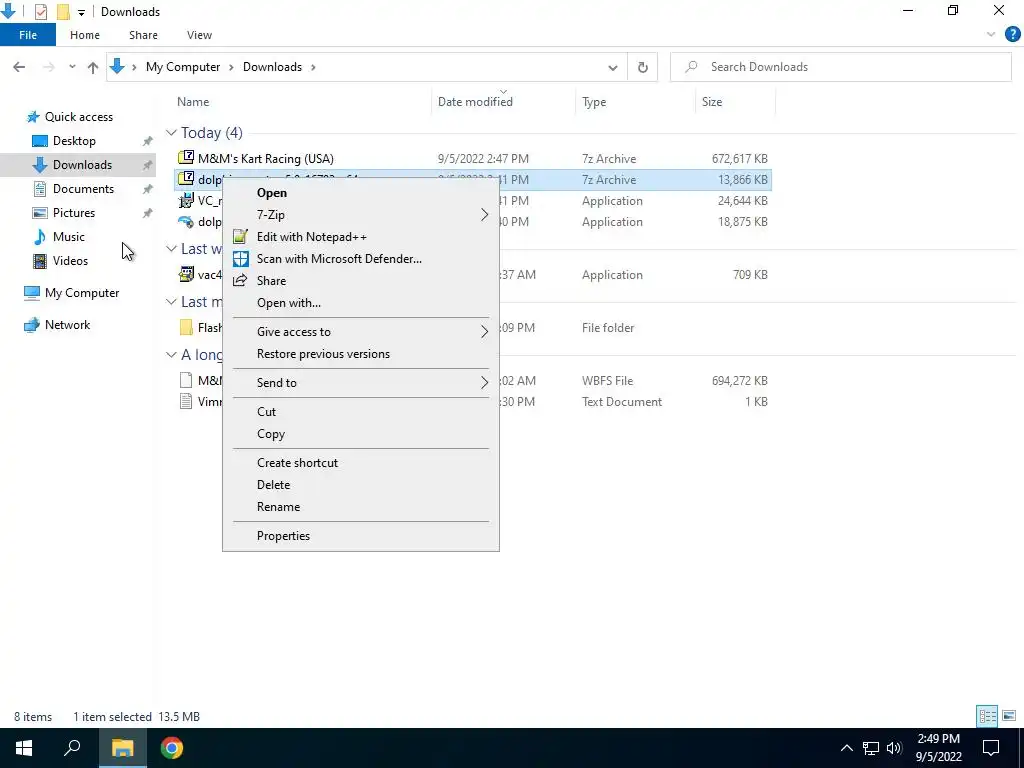Viewport: 1024px width, 768px height.
Task: Collapse the Today (4) group
Action: pos(171,133)
